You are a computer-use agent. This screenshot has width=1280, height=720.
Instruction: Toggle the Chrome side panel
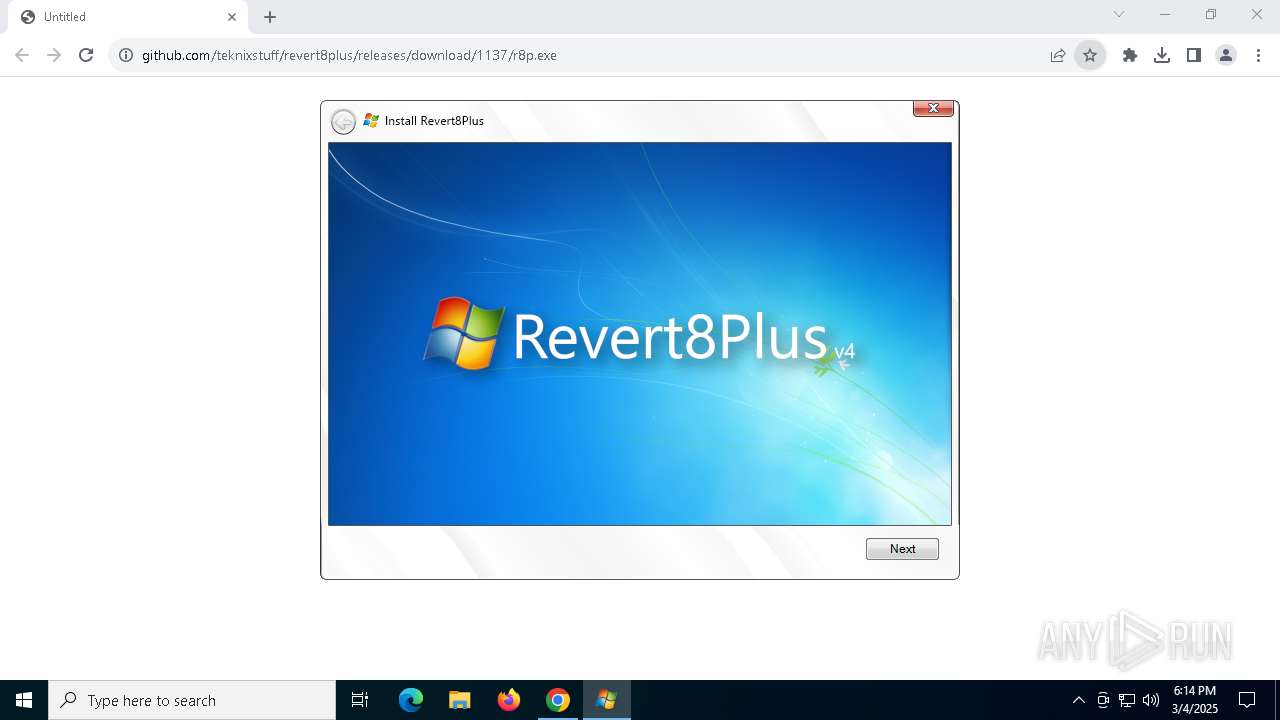1194,55
